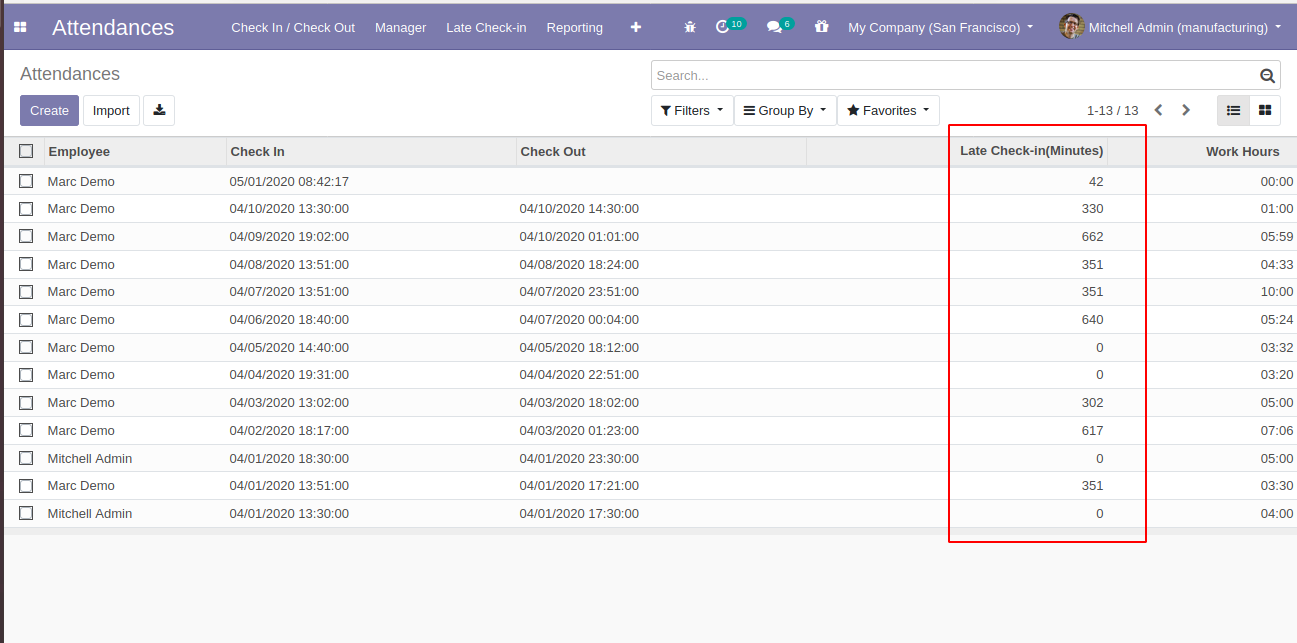Click in the Search input field

[x=950, y=76]
